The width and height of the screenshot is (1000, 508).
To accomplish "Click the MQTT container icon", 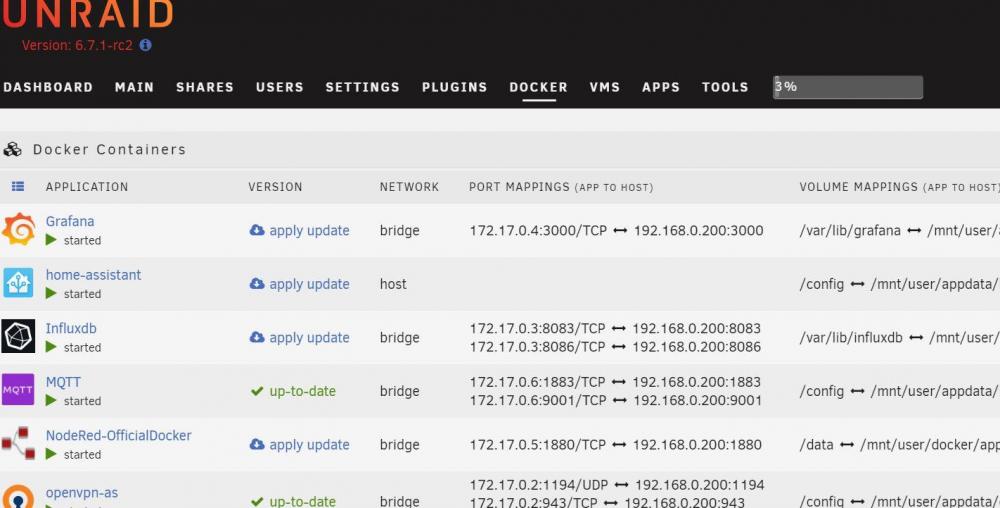I will tap(18, 390).
